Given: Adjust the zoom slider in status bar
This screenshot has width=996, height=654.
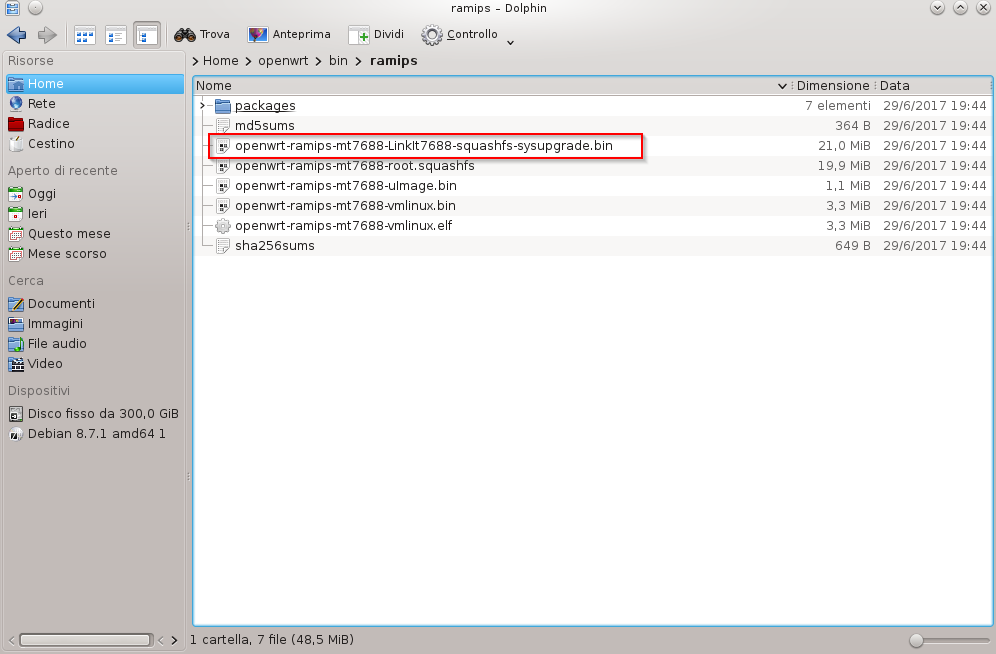Looking at the screenshot, I should [917, 640].
